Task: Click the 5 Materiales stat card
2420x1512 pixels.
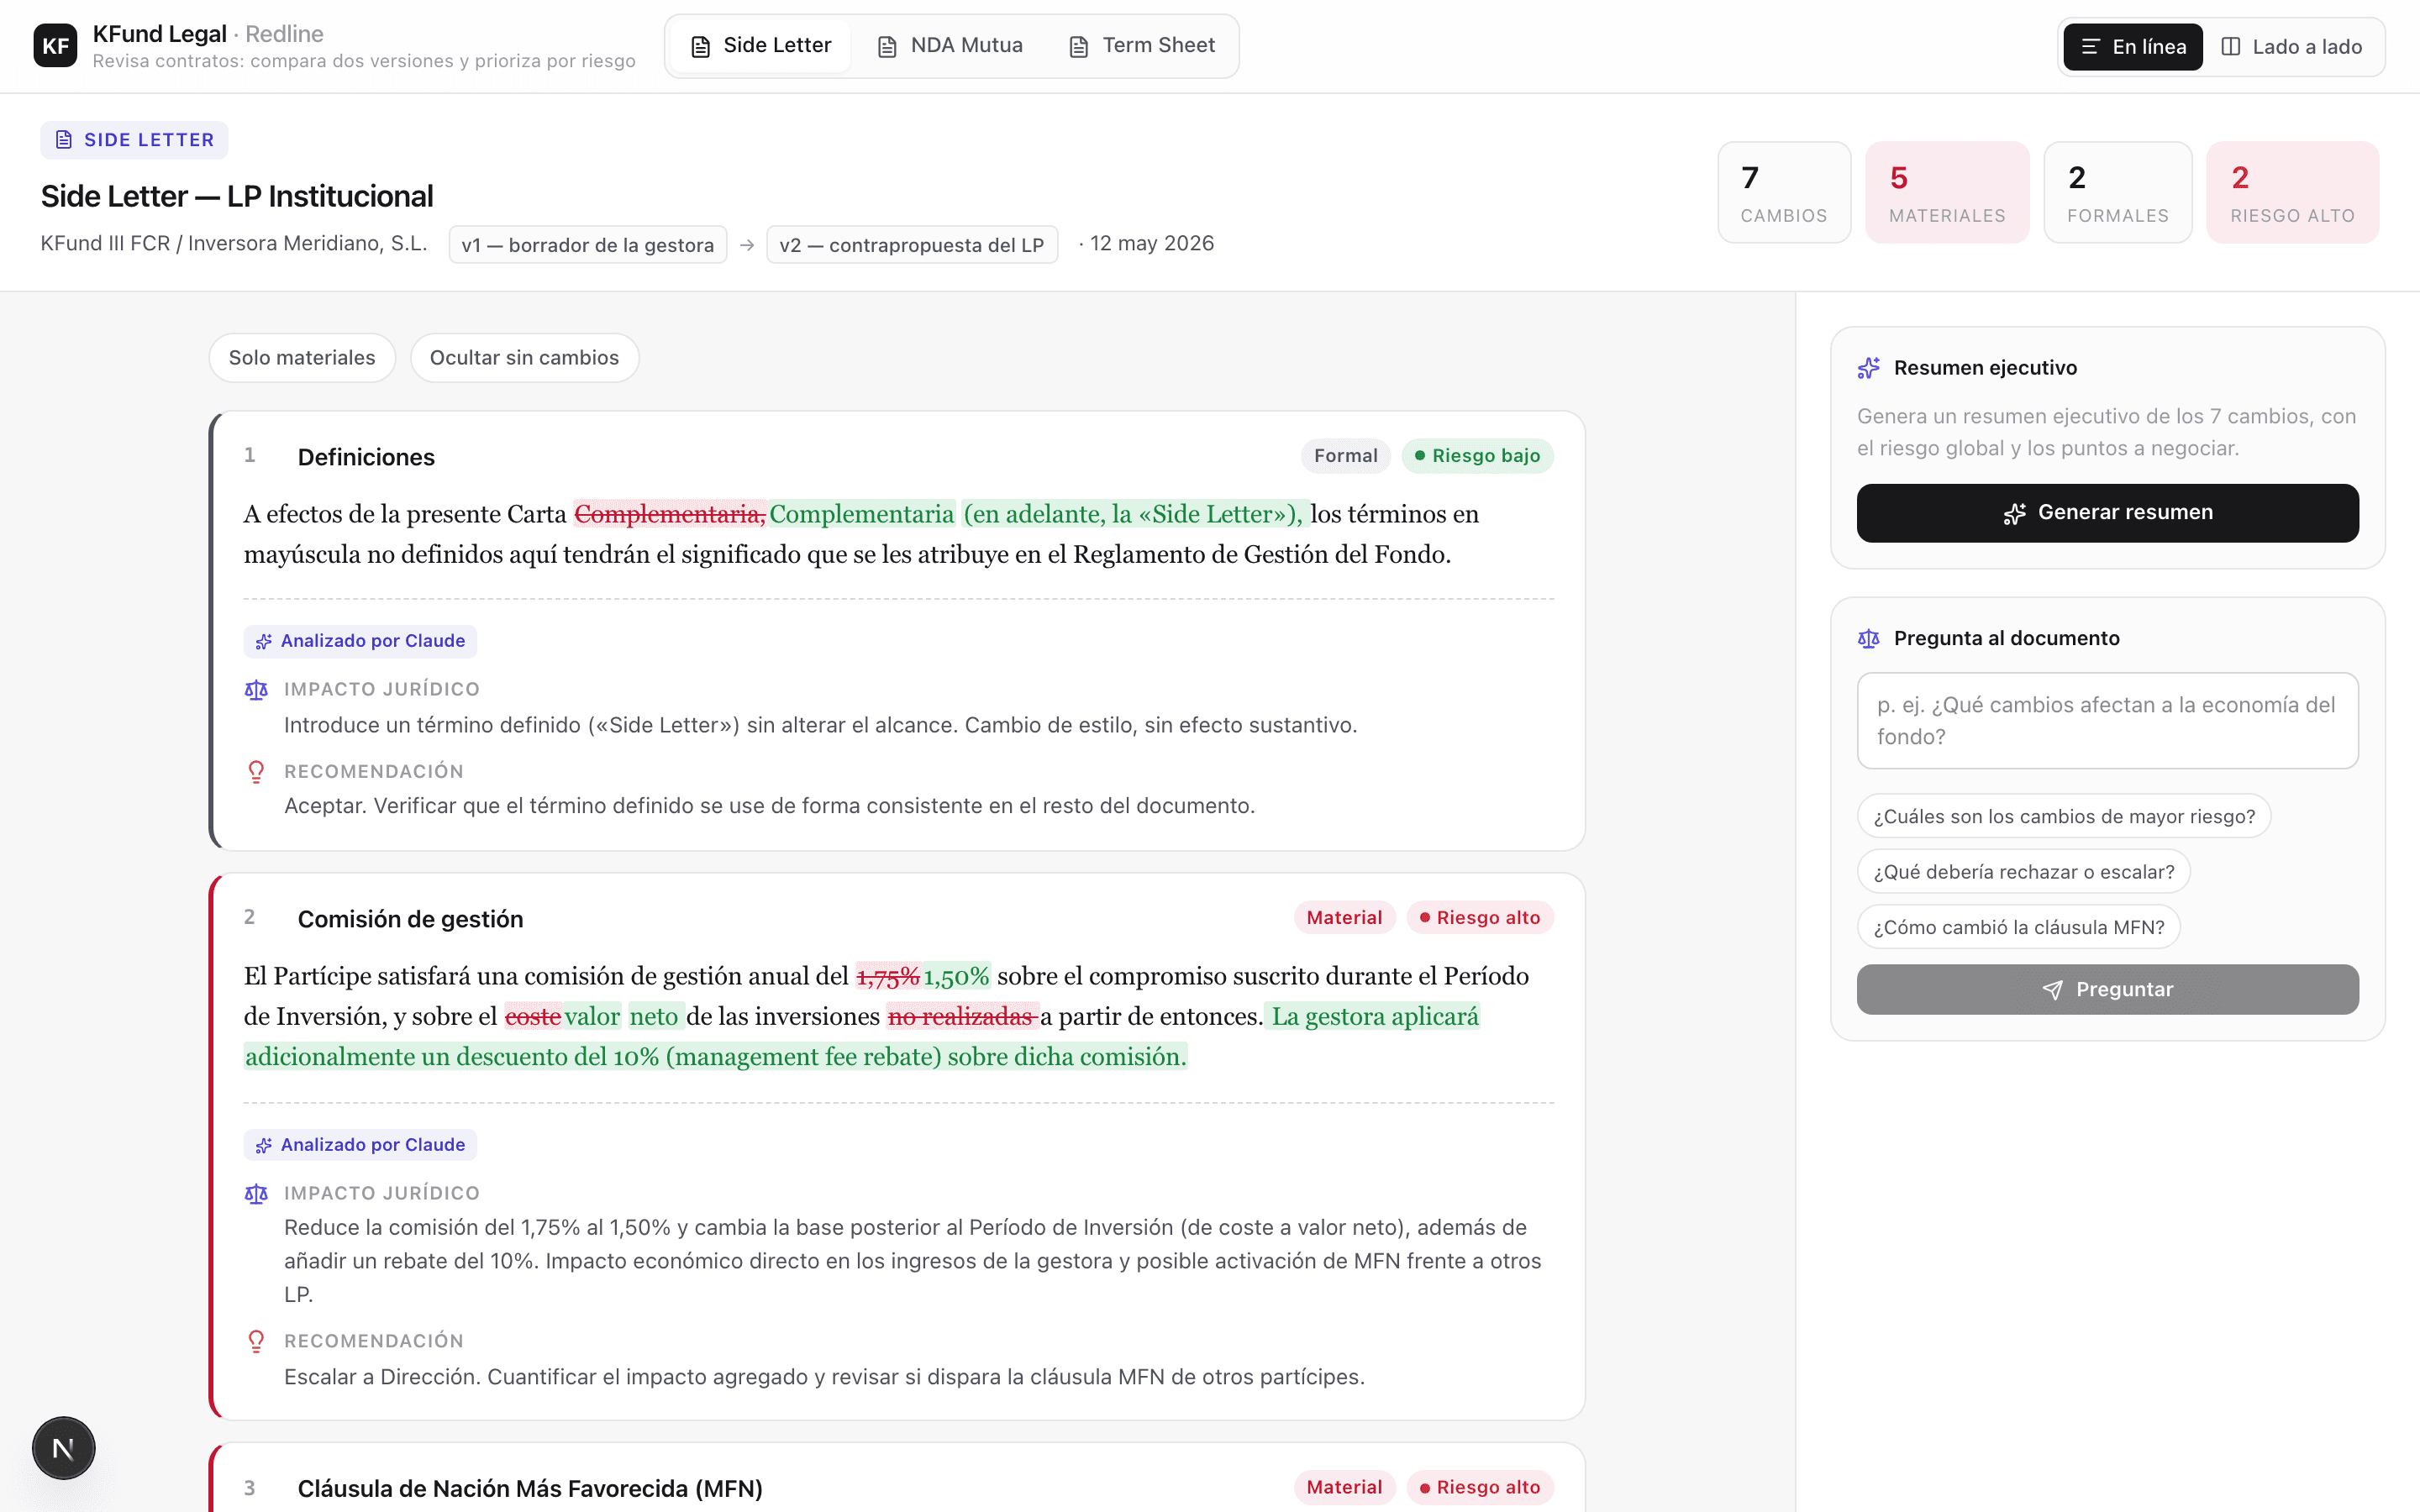Action: (1947, 192)
